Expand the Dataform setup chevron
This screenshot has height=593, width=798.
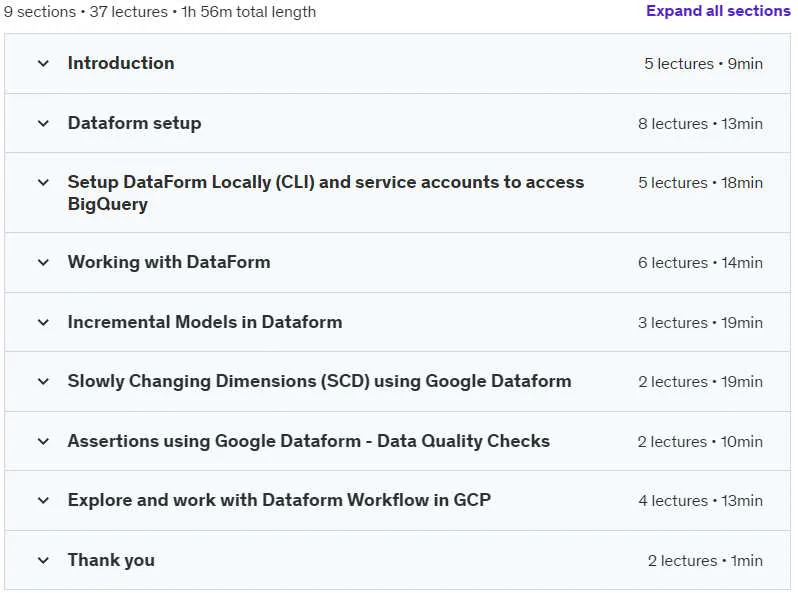coord(43,123)
